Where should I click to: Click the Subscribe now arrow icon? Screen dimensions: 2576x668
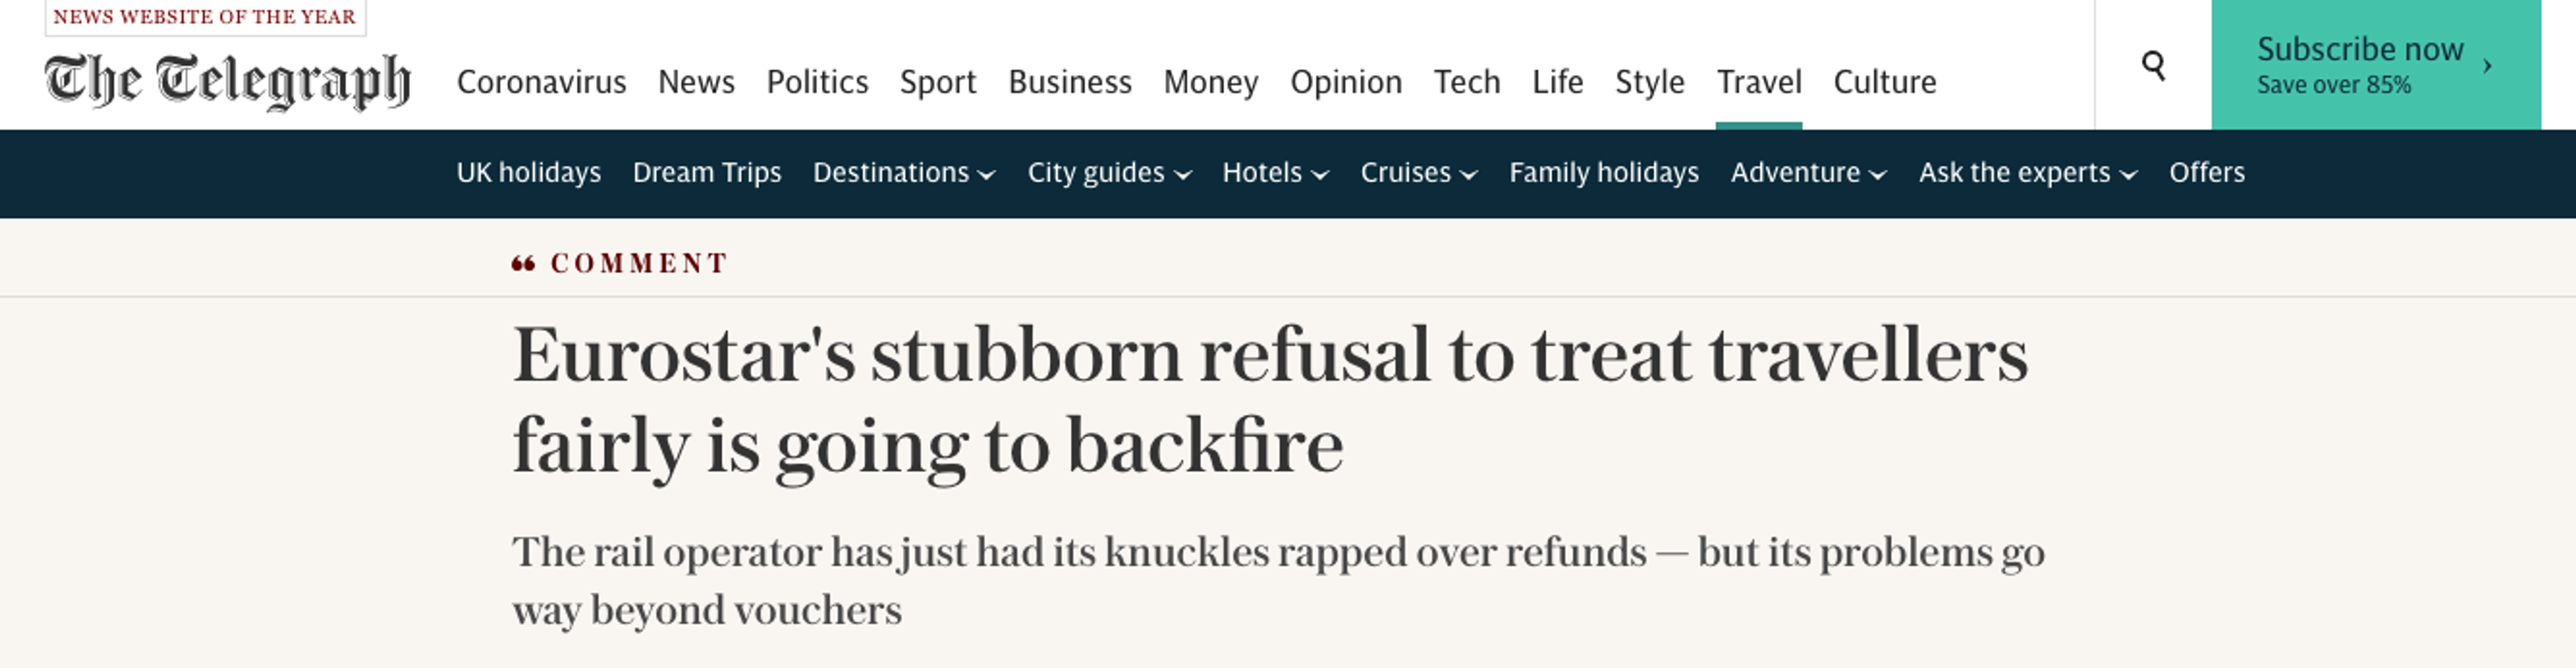[2487, 66]
